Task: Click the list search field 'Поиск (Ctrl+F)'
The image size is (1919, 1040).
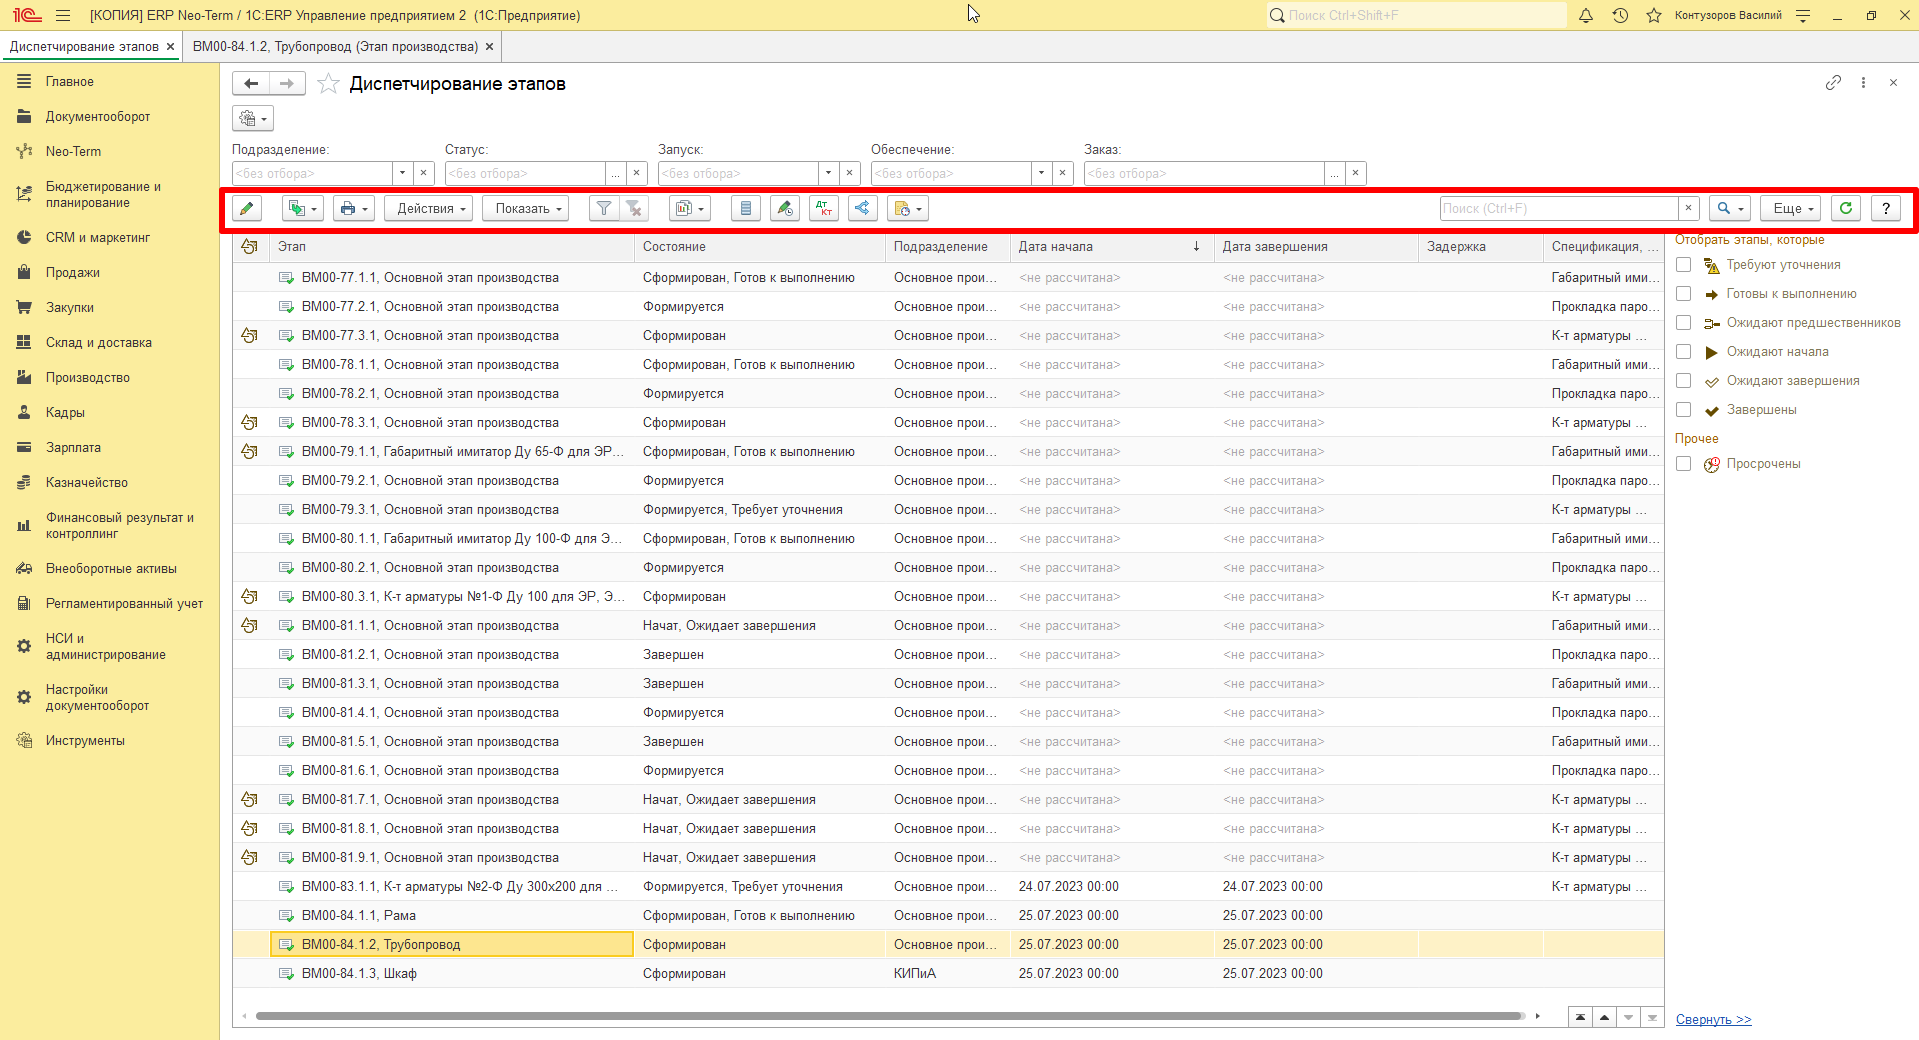Action: click(1559, 208)
